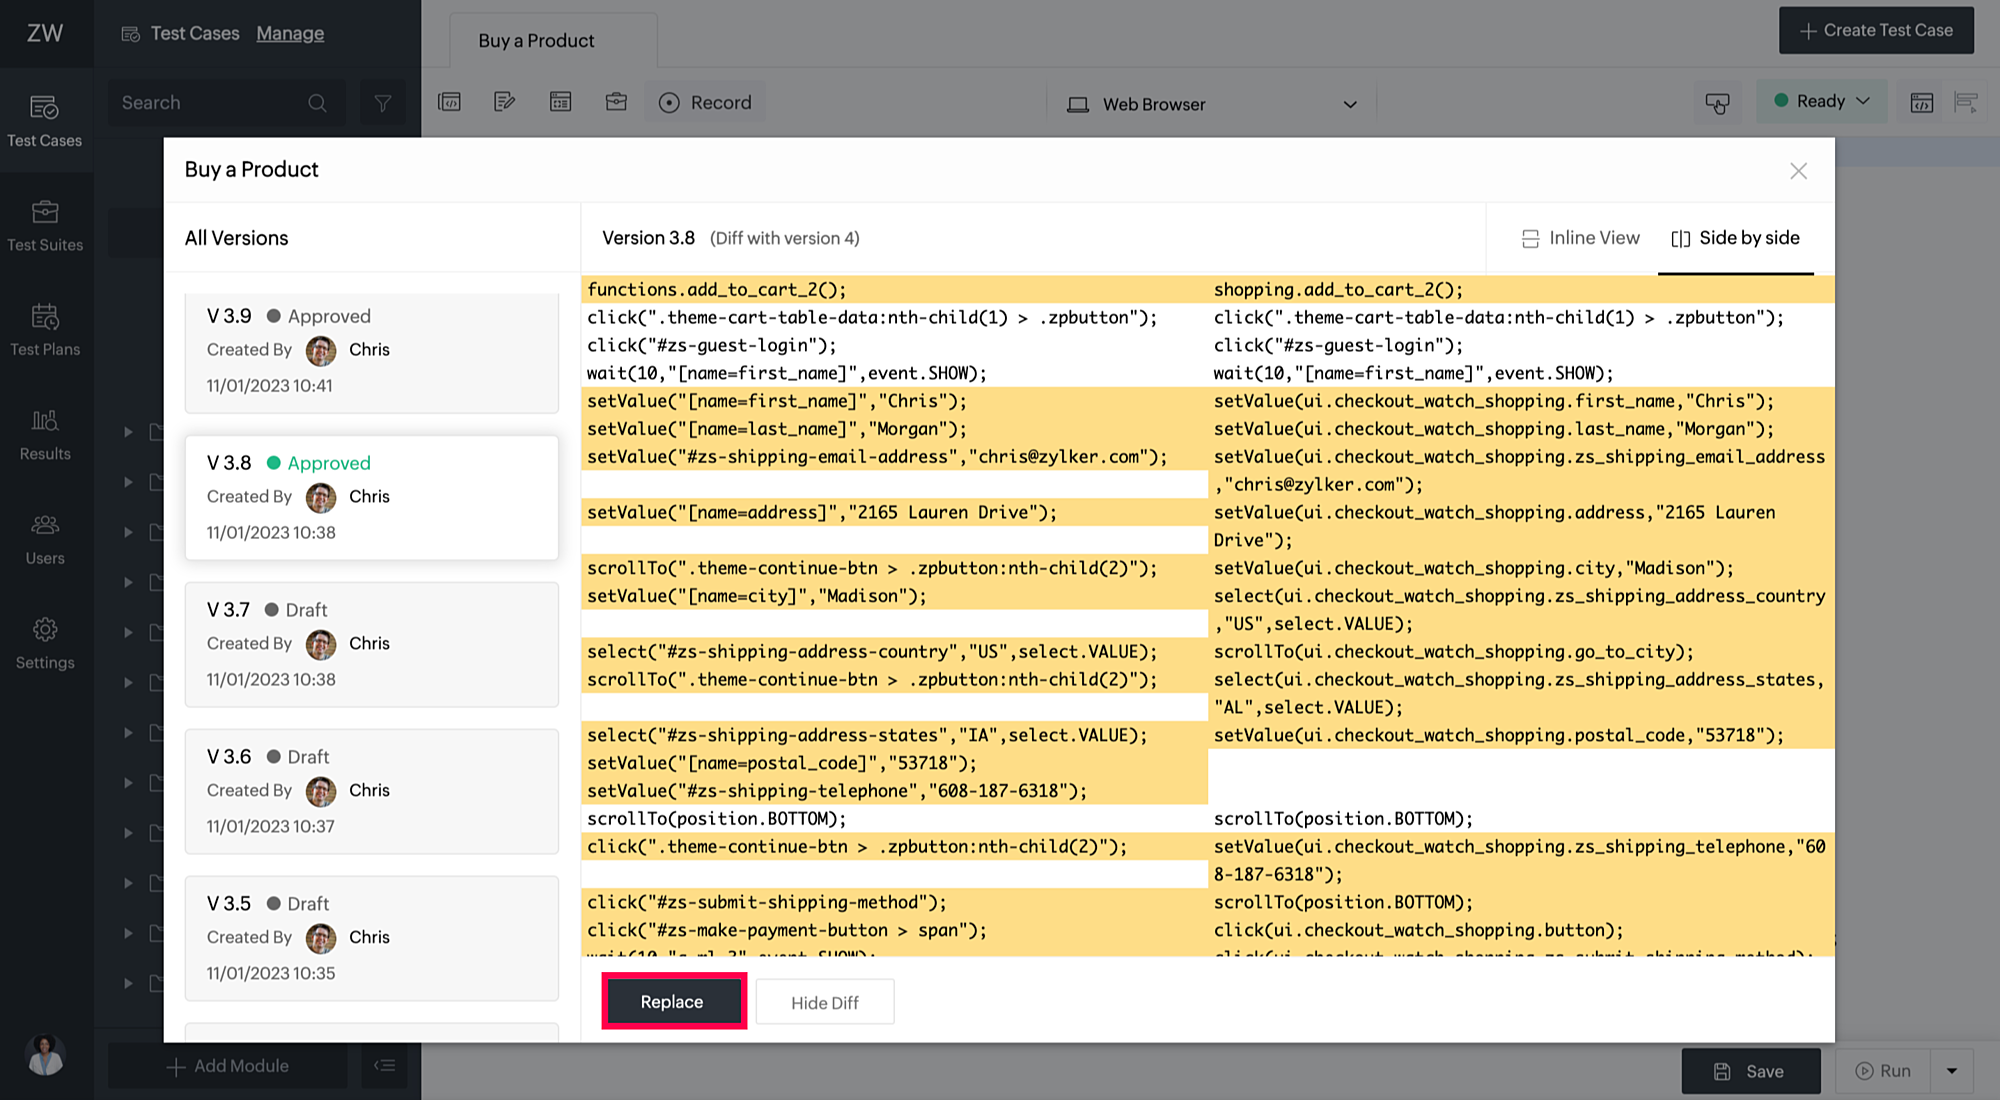This screenshot has height=1100, width=2000.
Task: Click the Test Cases header icon
Action: coord(131,34)
